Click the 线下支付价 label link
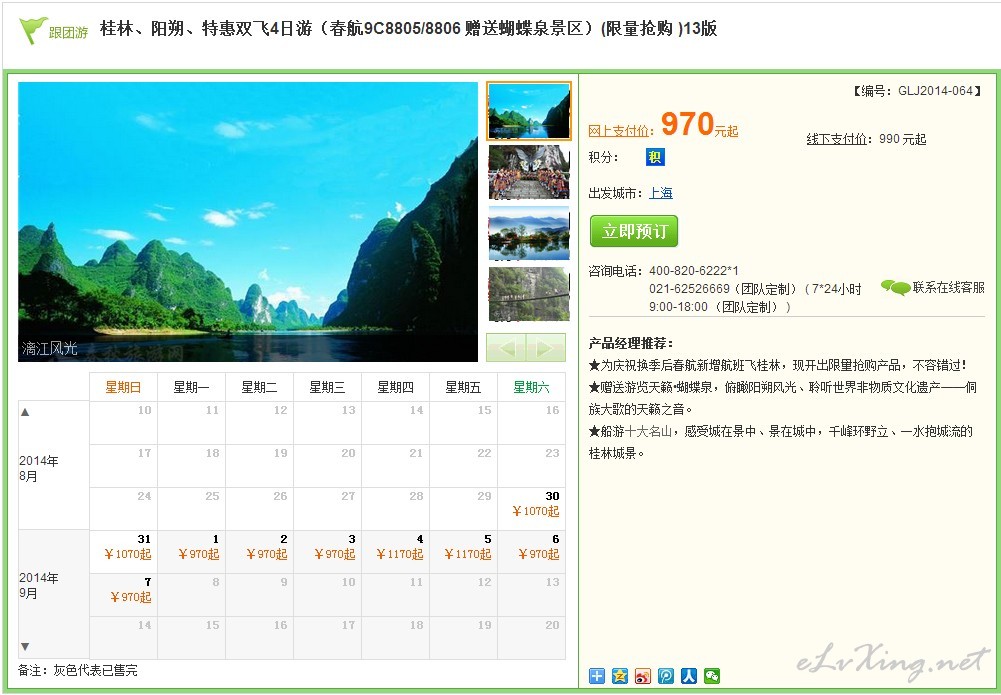This screenshot has height=695, width=1001. click(837, 139)
